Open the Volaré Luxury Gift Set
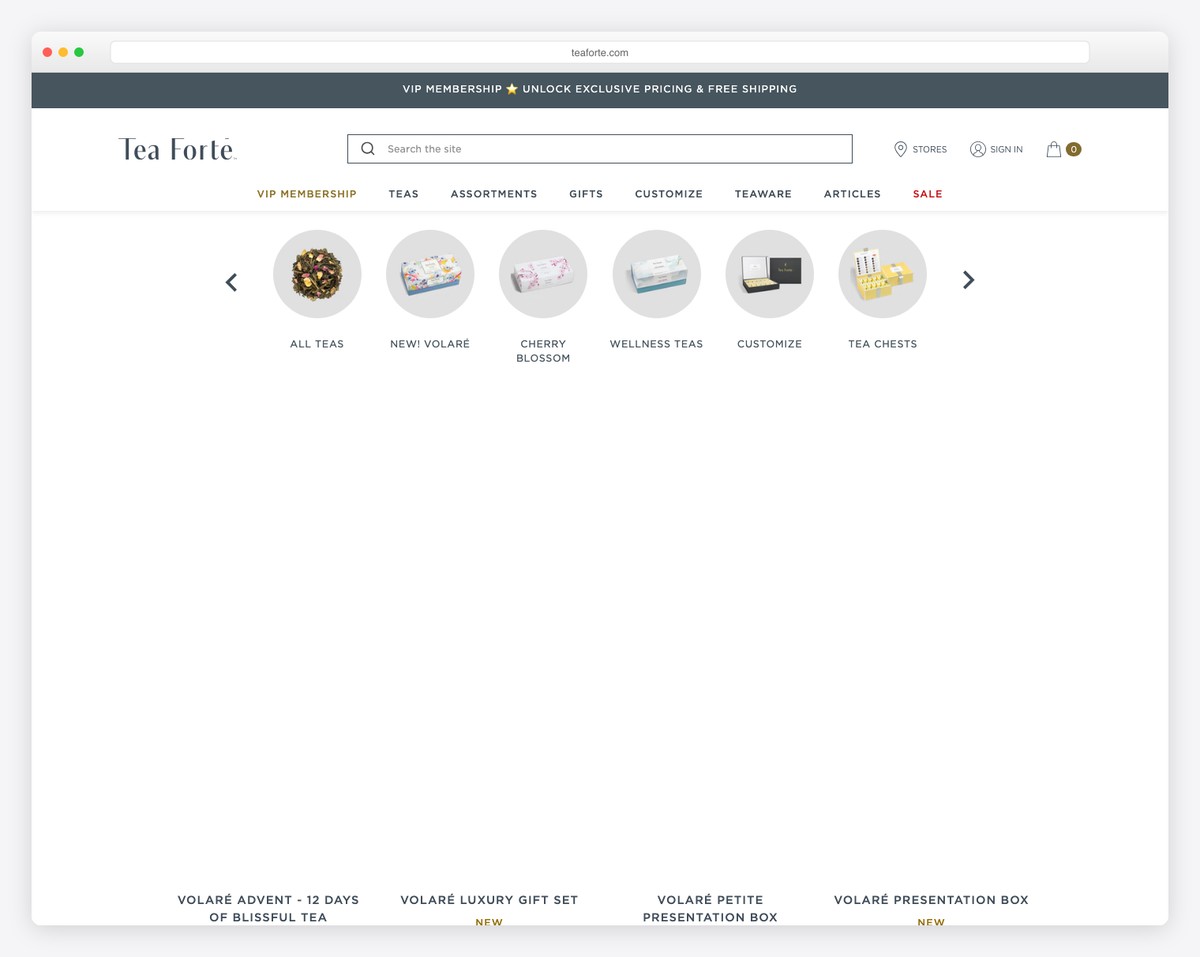 coord(489,900)
